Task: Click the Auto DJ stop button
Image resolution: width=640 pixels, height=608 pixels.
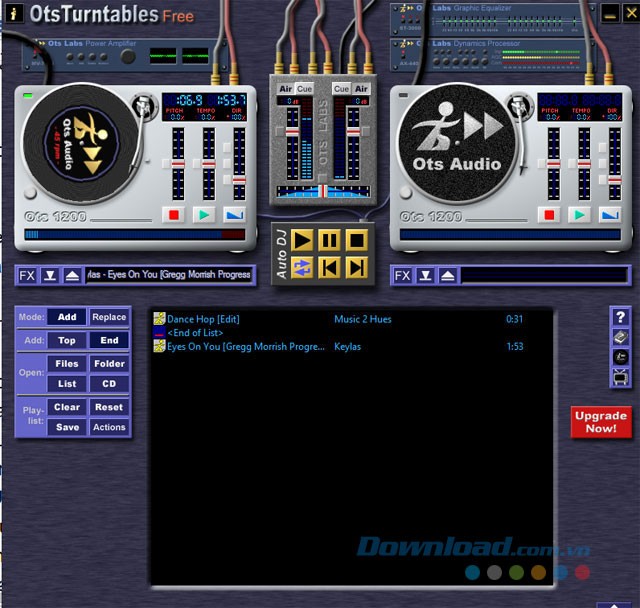Action: tap(355, 240)
